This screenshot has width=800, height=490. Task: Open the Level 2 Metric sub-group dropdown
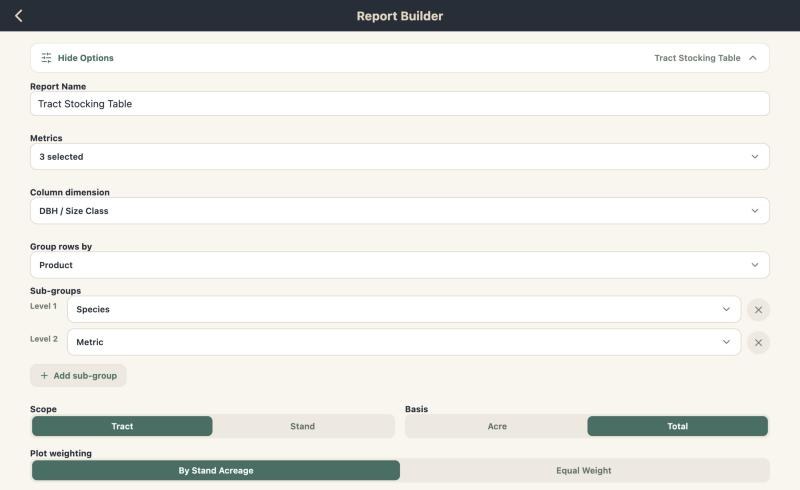[404, 342]
